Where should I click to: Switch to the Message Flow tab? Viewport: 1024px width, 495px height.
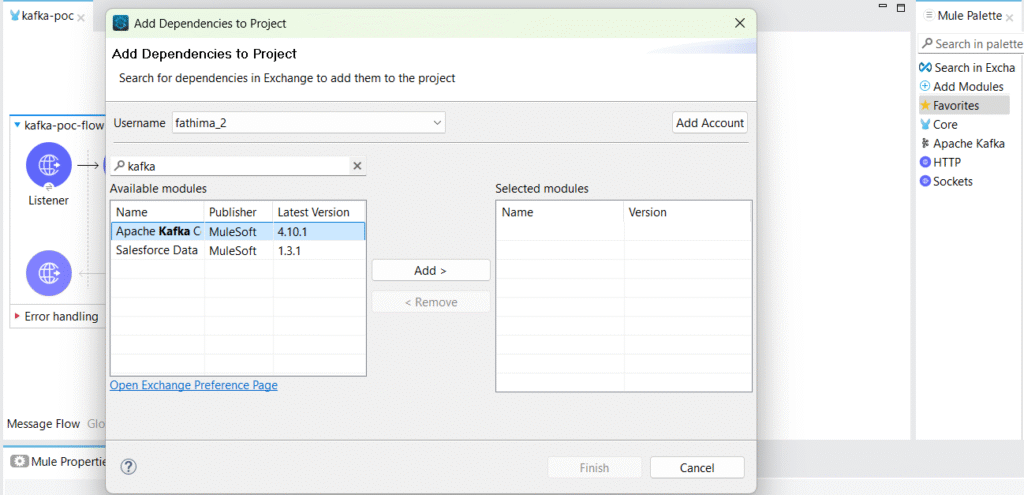click(x=43, y=424)
